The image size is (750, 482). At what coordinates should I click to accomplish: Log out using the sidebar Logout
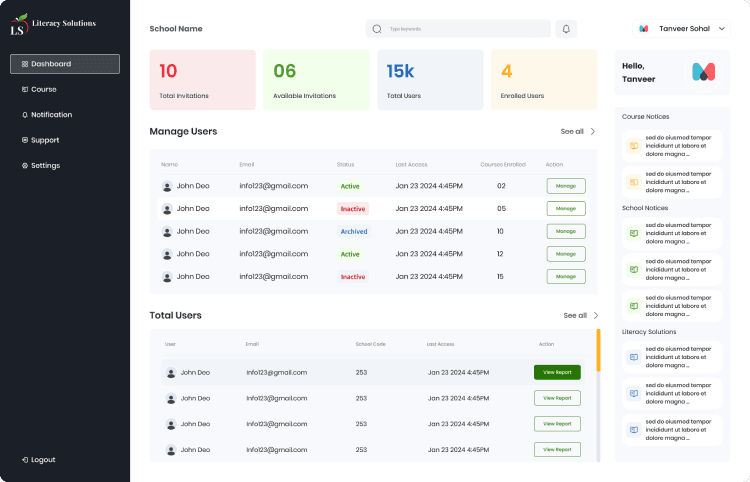[x=42, y=459]
